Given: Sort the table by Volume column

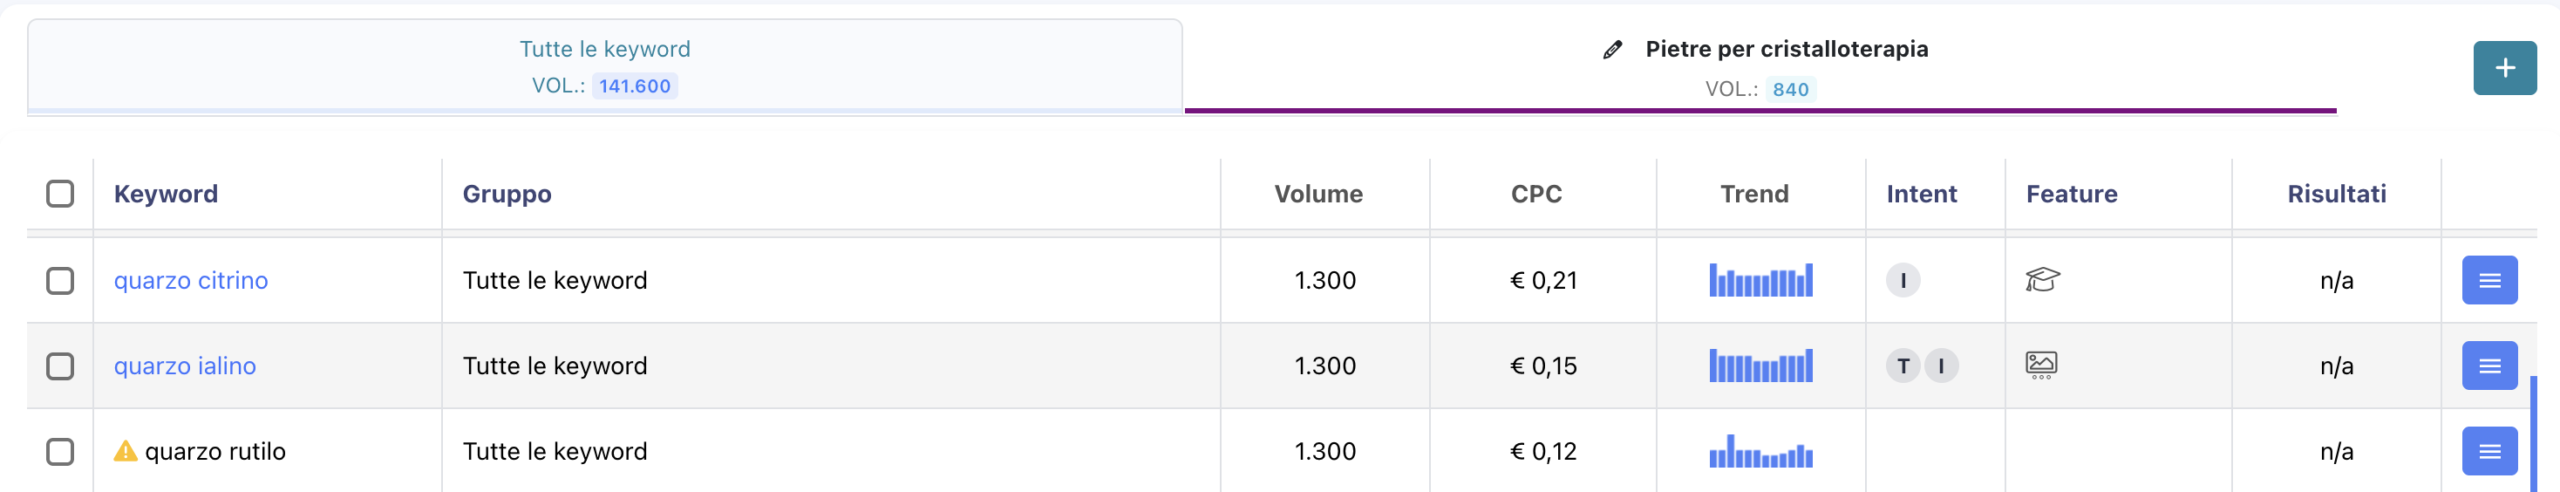Looking at the screenshot, I should click(x=1318, y=194).
